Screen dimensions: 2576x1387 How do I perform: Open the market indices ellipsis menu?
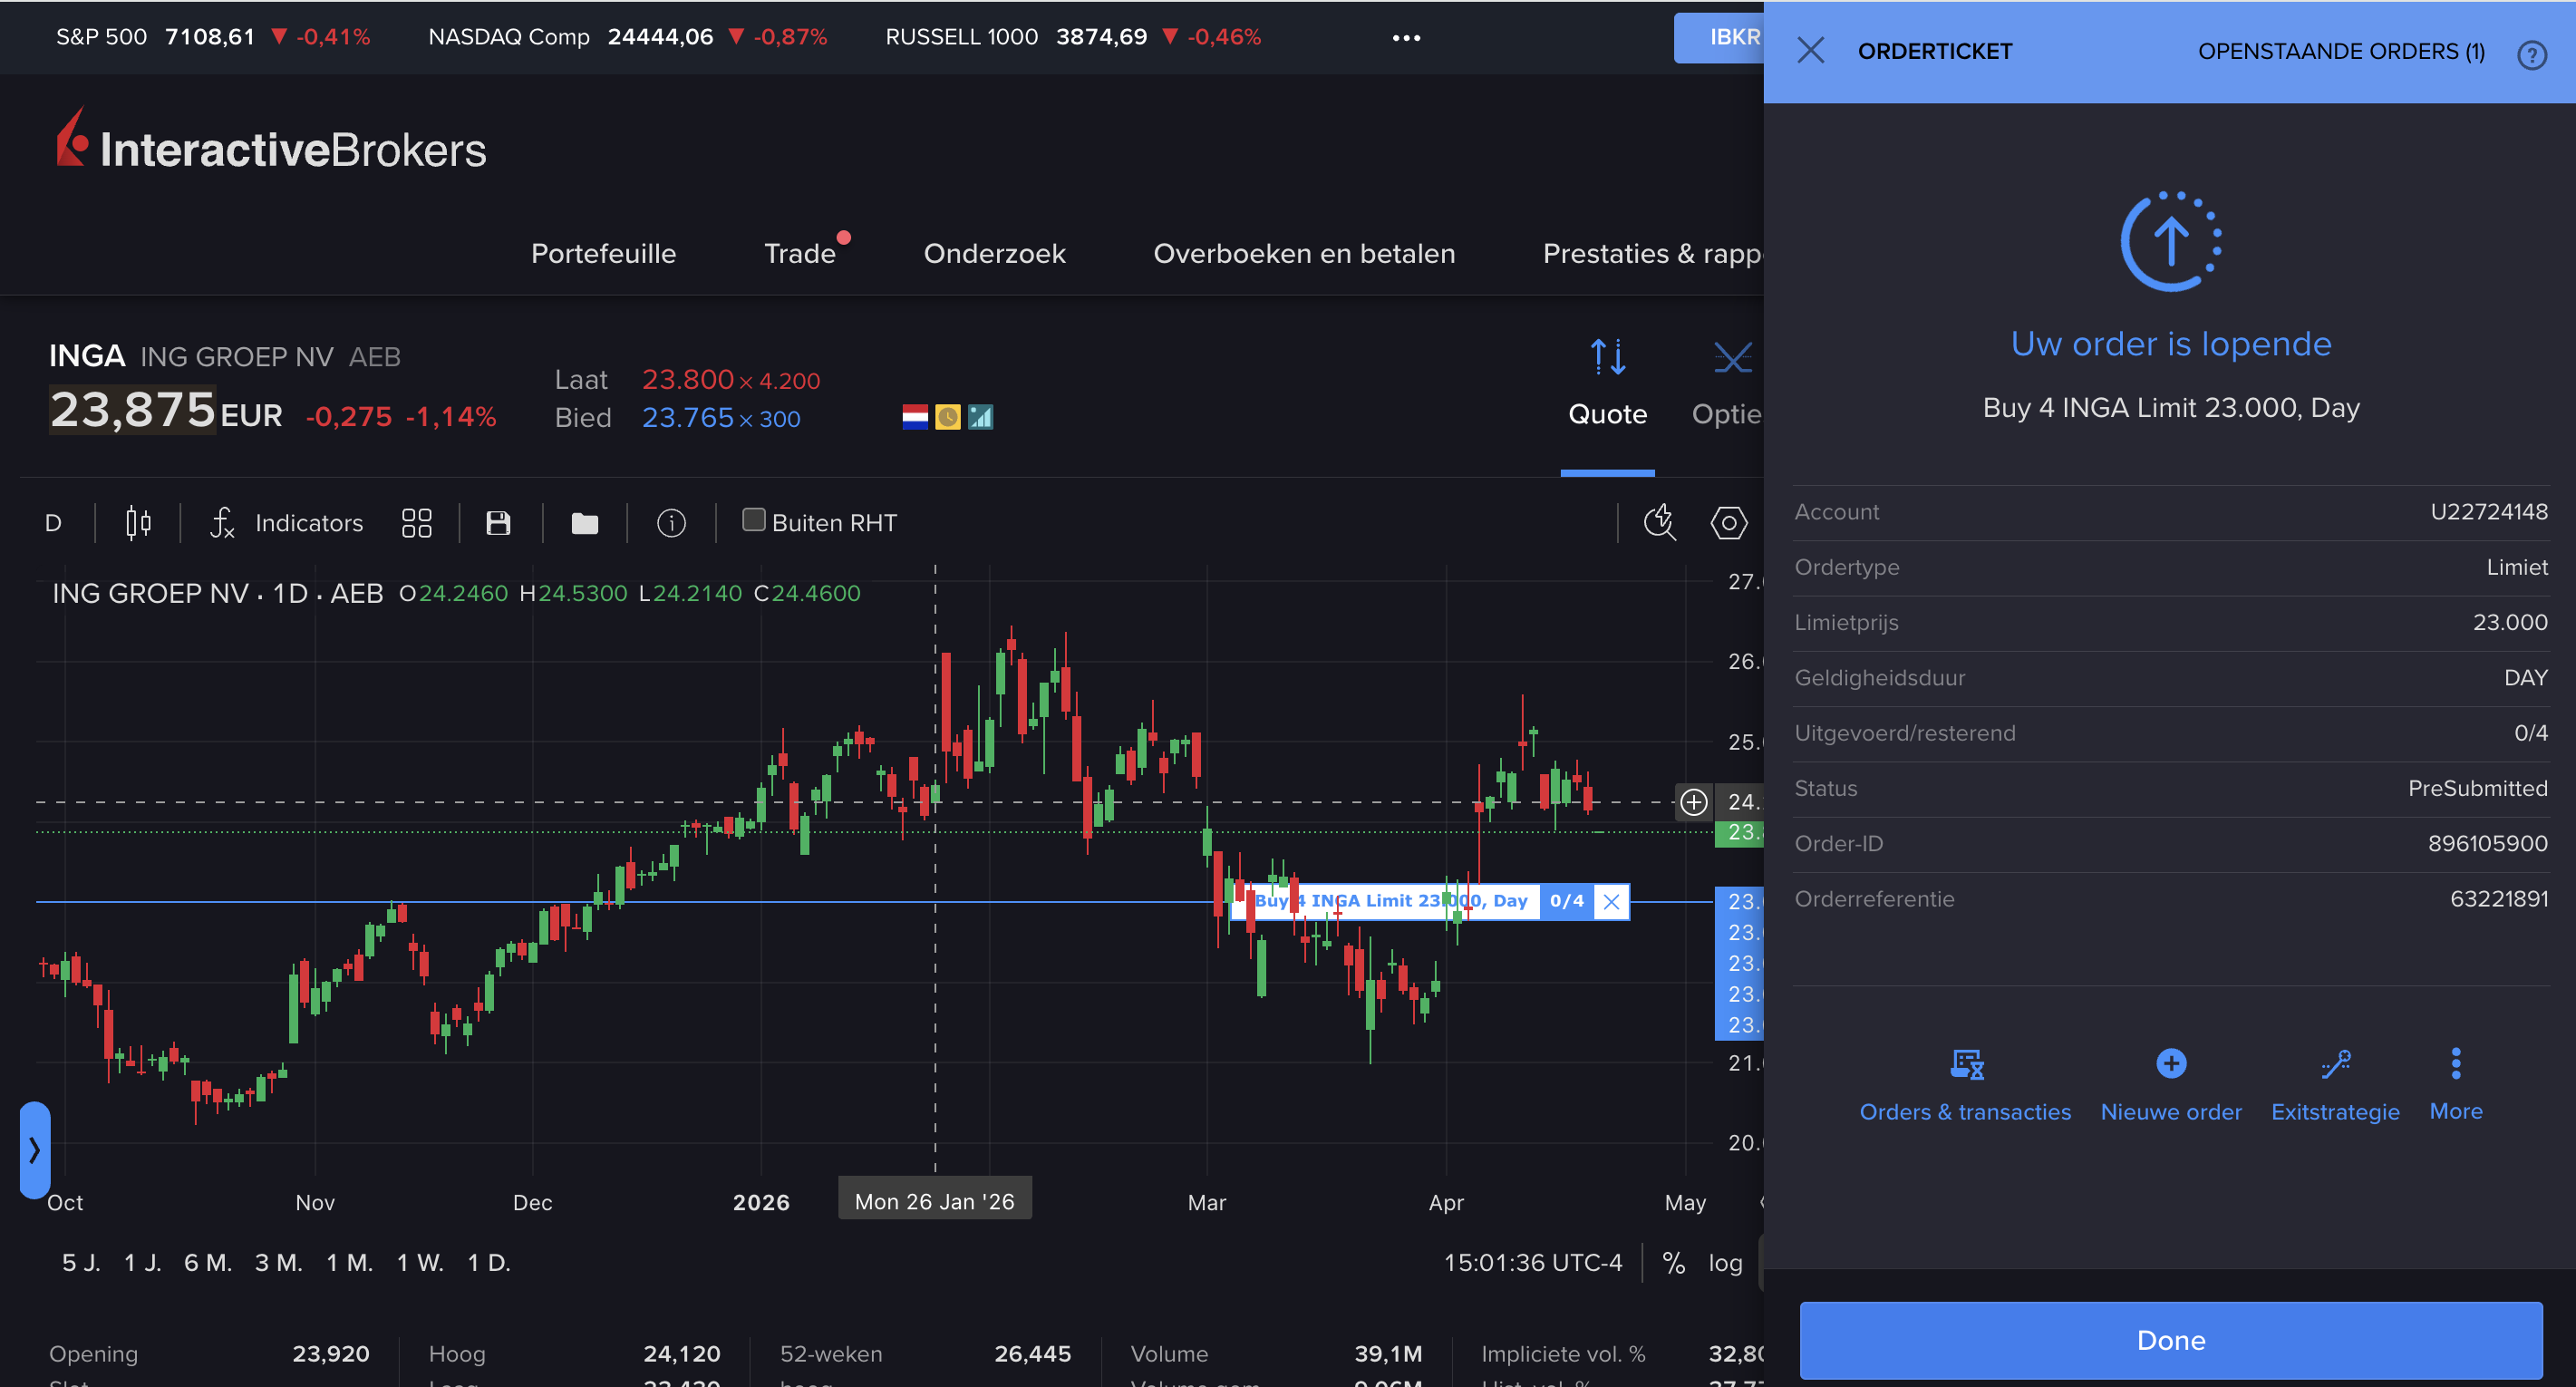tap(1406, 38)
